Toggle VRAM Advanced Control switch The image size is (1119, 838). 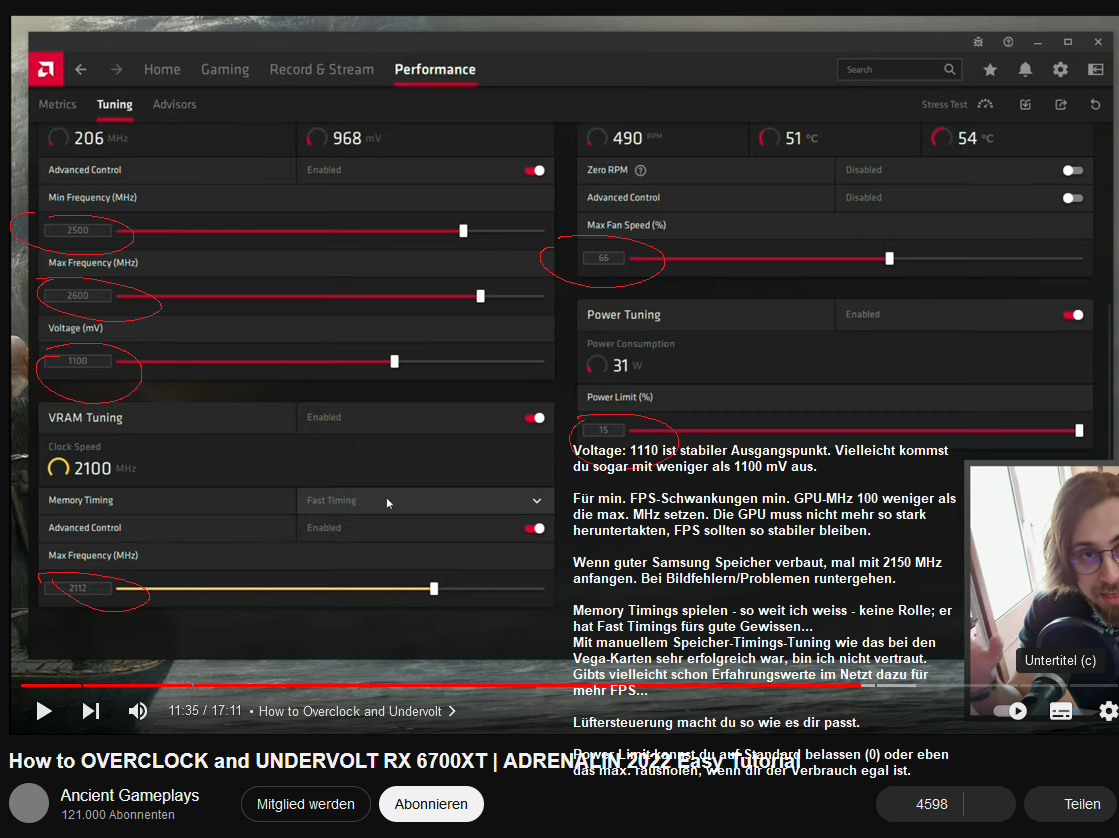click(x=535, y=528)
